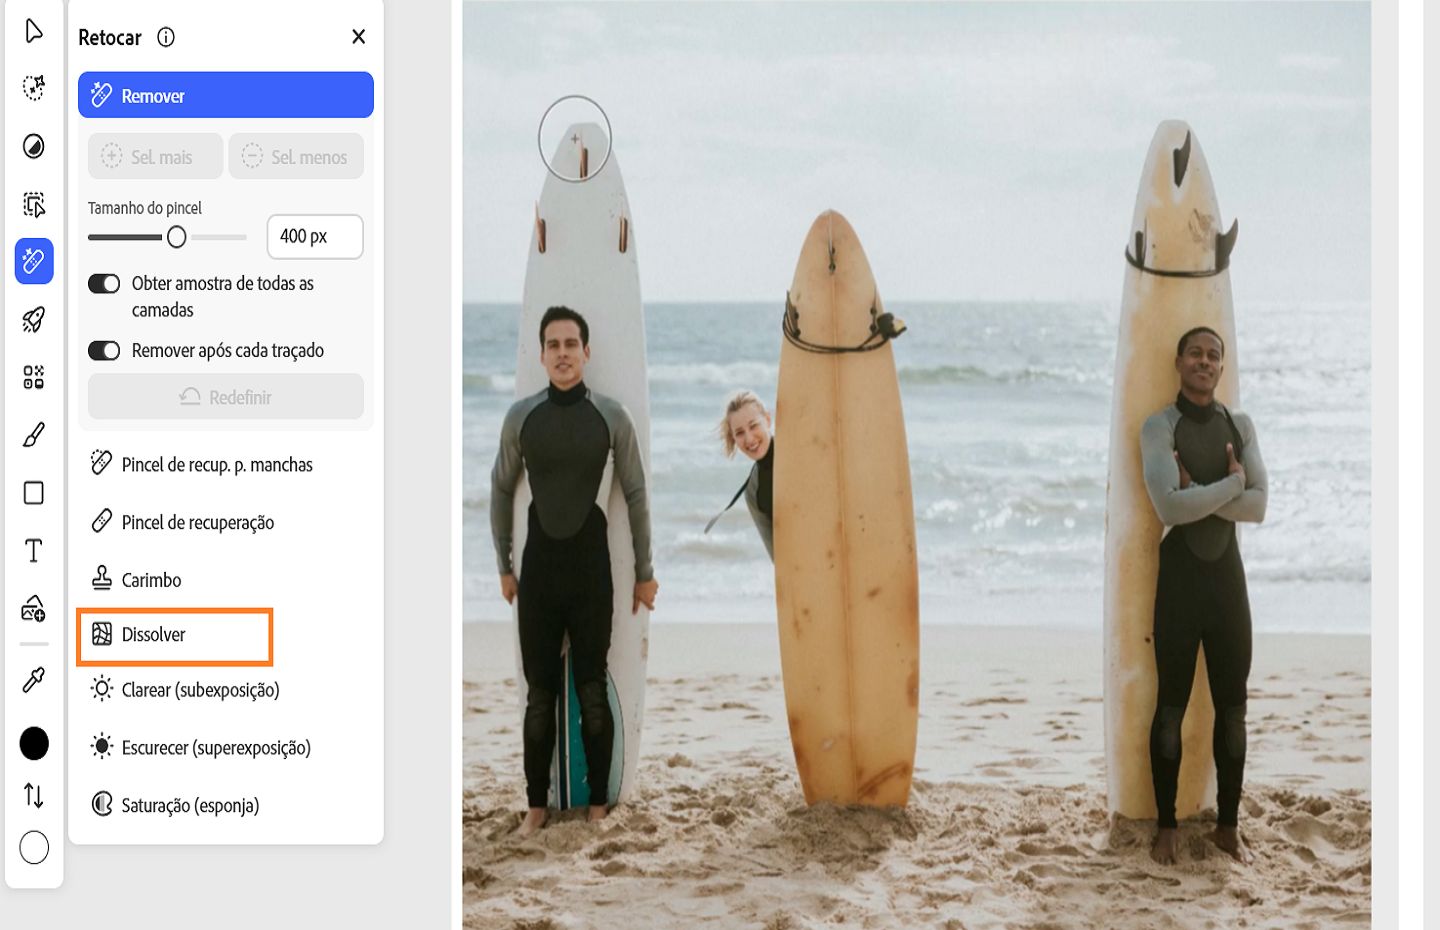Toggle 'Obter amostra de todas as camadas'
The width and height of the screenshot is (1440, 930).
click(104, 283)
